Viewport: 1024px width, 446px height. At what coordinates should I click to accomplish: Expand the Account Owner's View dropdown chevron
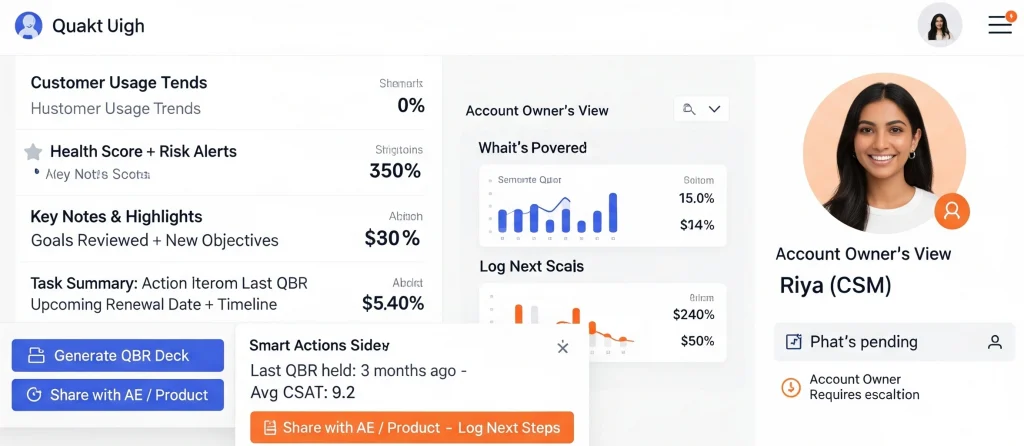point(715,109)
